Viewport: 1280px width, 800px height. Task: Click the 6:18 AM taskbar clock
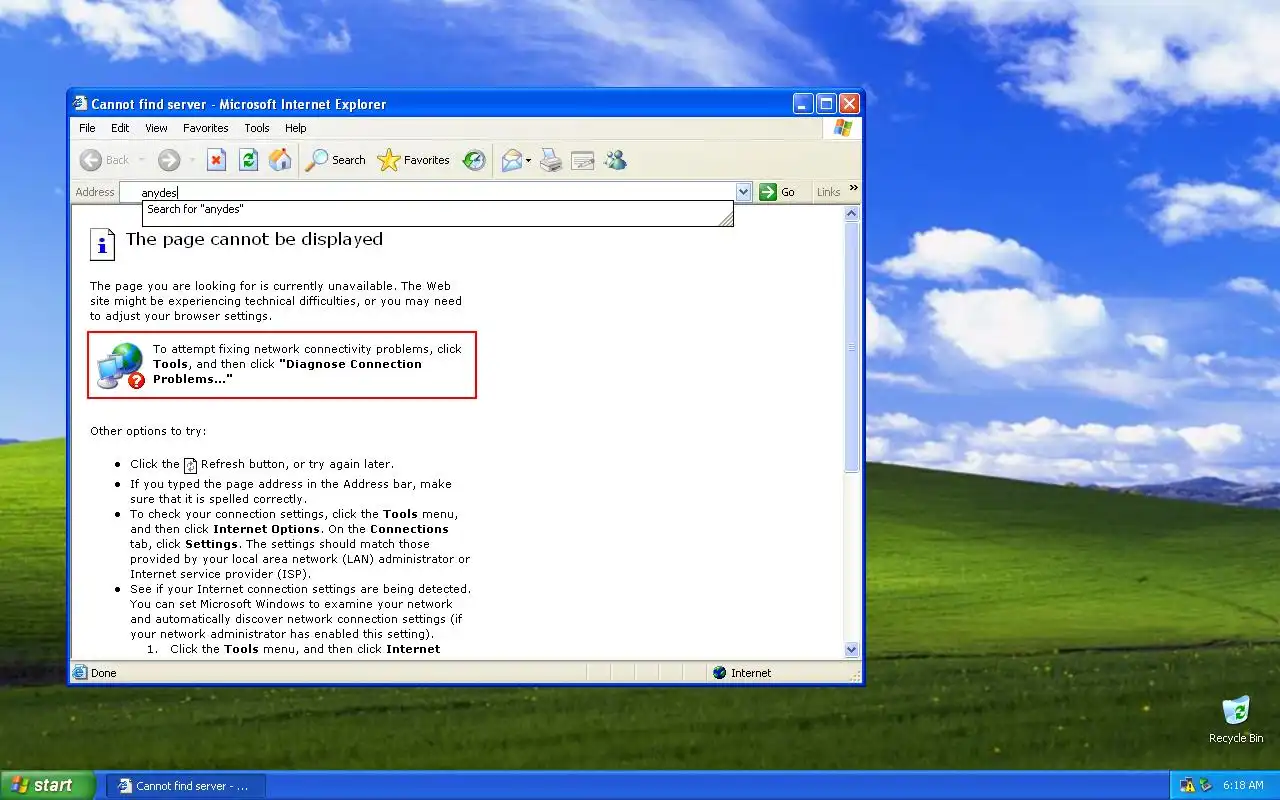1243,785
